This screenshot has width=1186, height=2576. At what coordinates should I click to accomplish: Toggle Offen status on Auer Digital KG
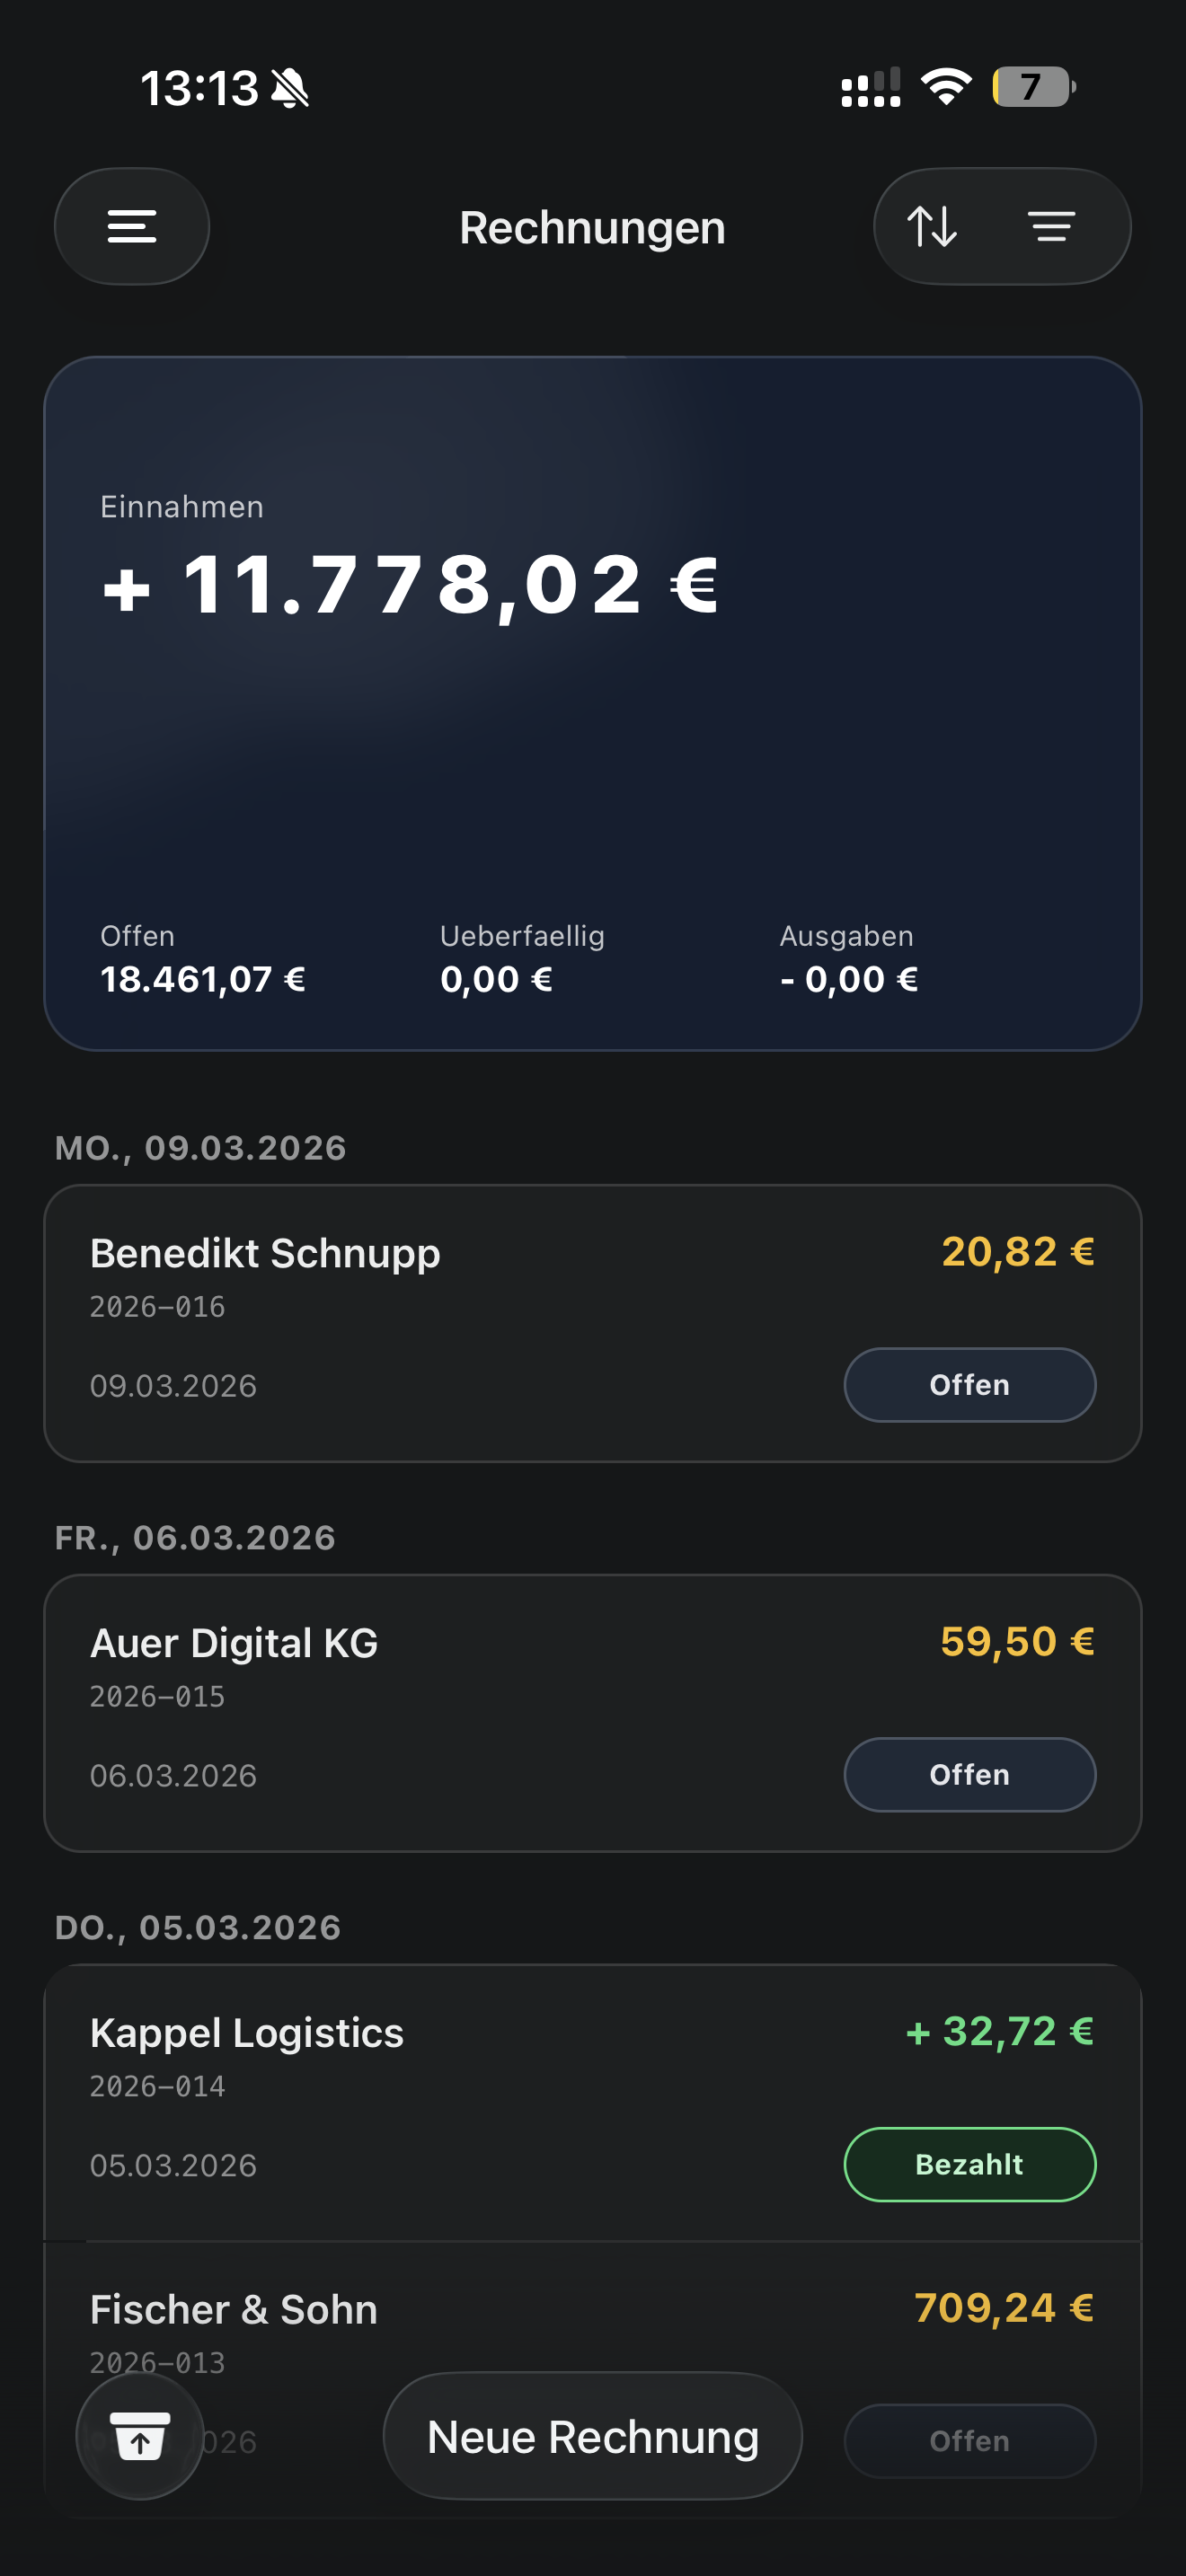[x=969, y=1775]
